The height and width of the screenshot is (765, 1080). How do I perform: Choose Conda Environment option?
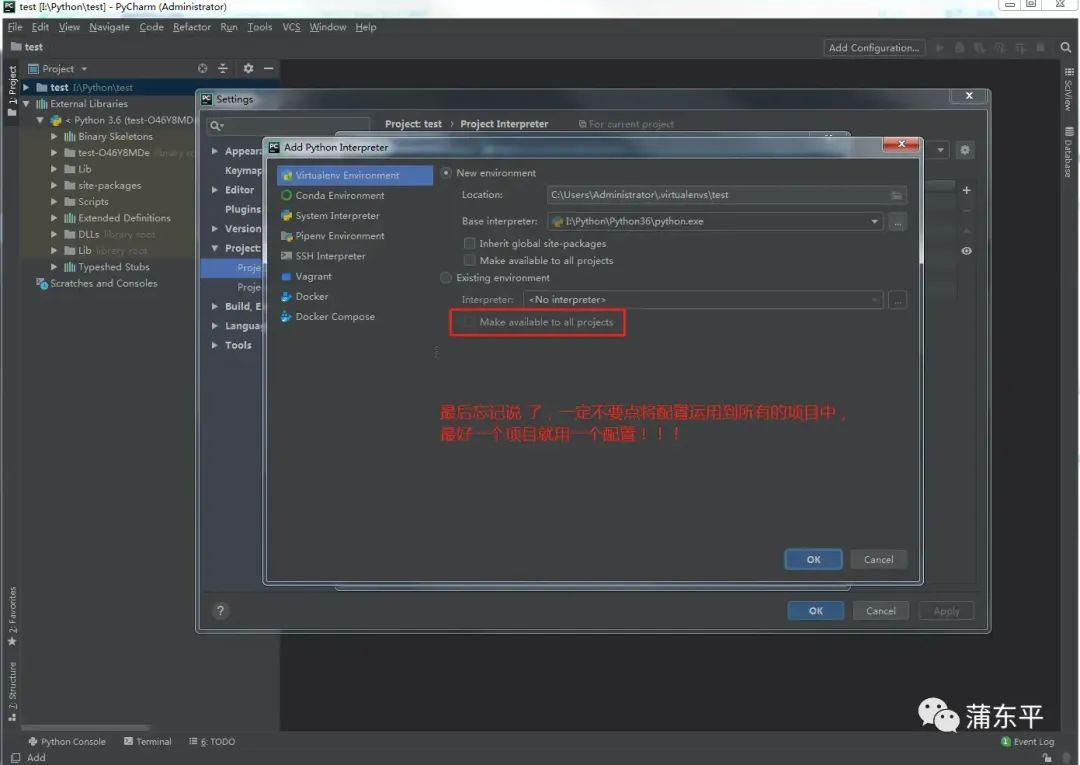333,196
